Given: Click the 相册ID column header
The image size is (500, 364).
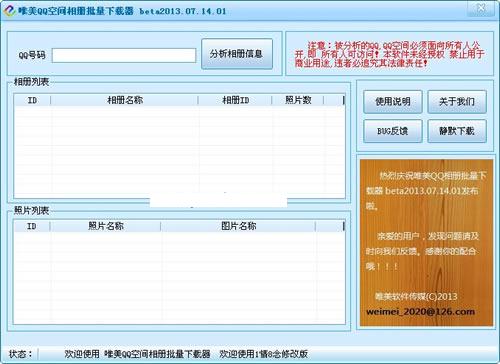Looking at the screenshot, I should pos(235,100).
